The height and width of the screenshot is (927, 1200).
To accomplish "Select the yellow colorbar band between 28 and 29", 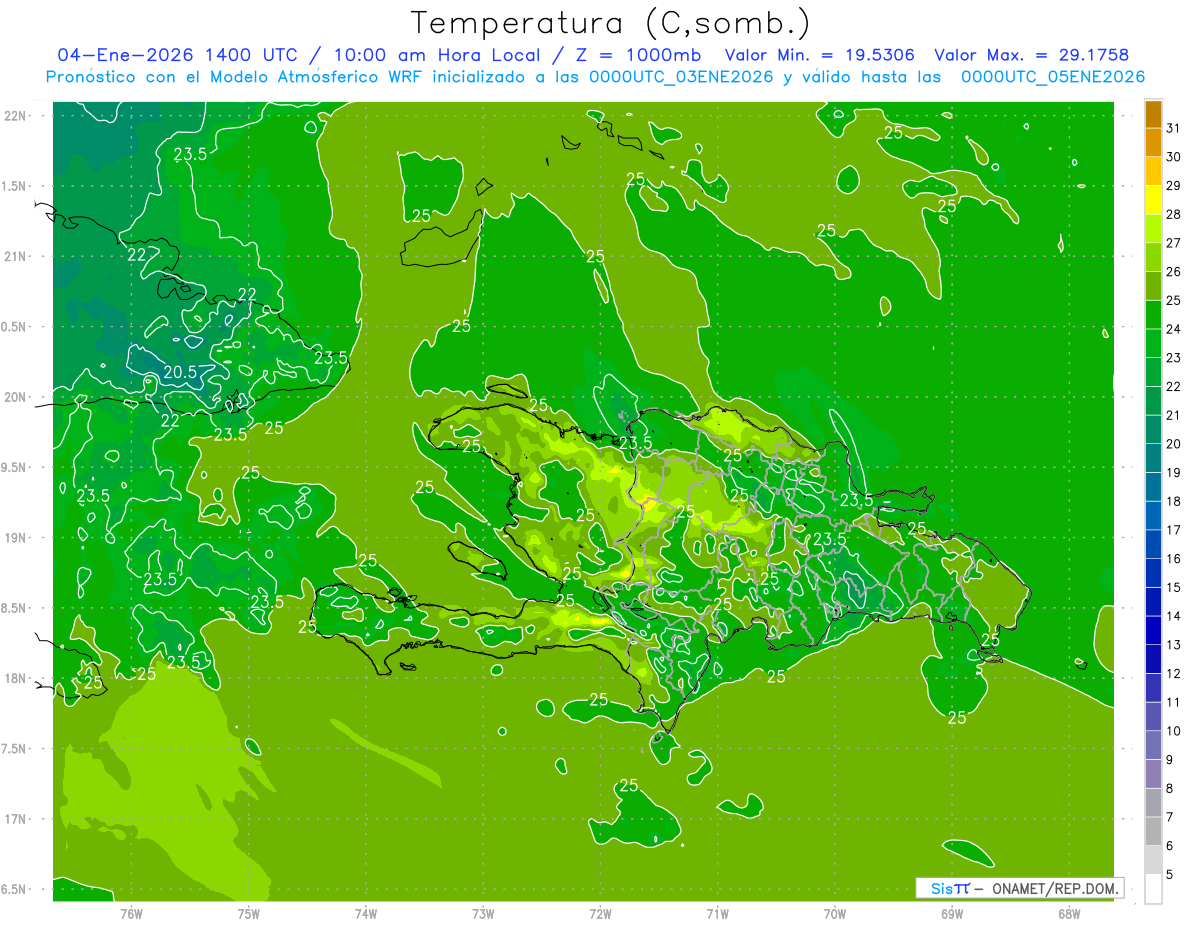I will click(x=1153, y=200).
